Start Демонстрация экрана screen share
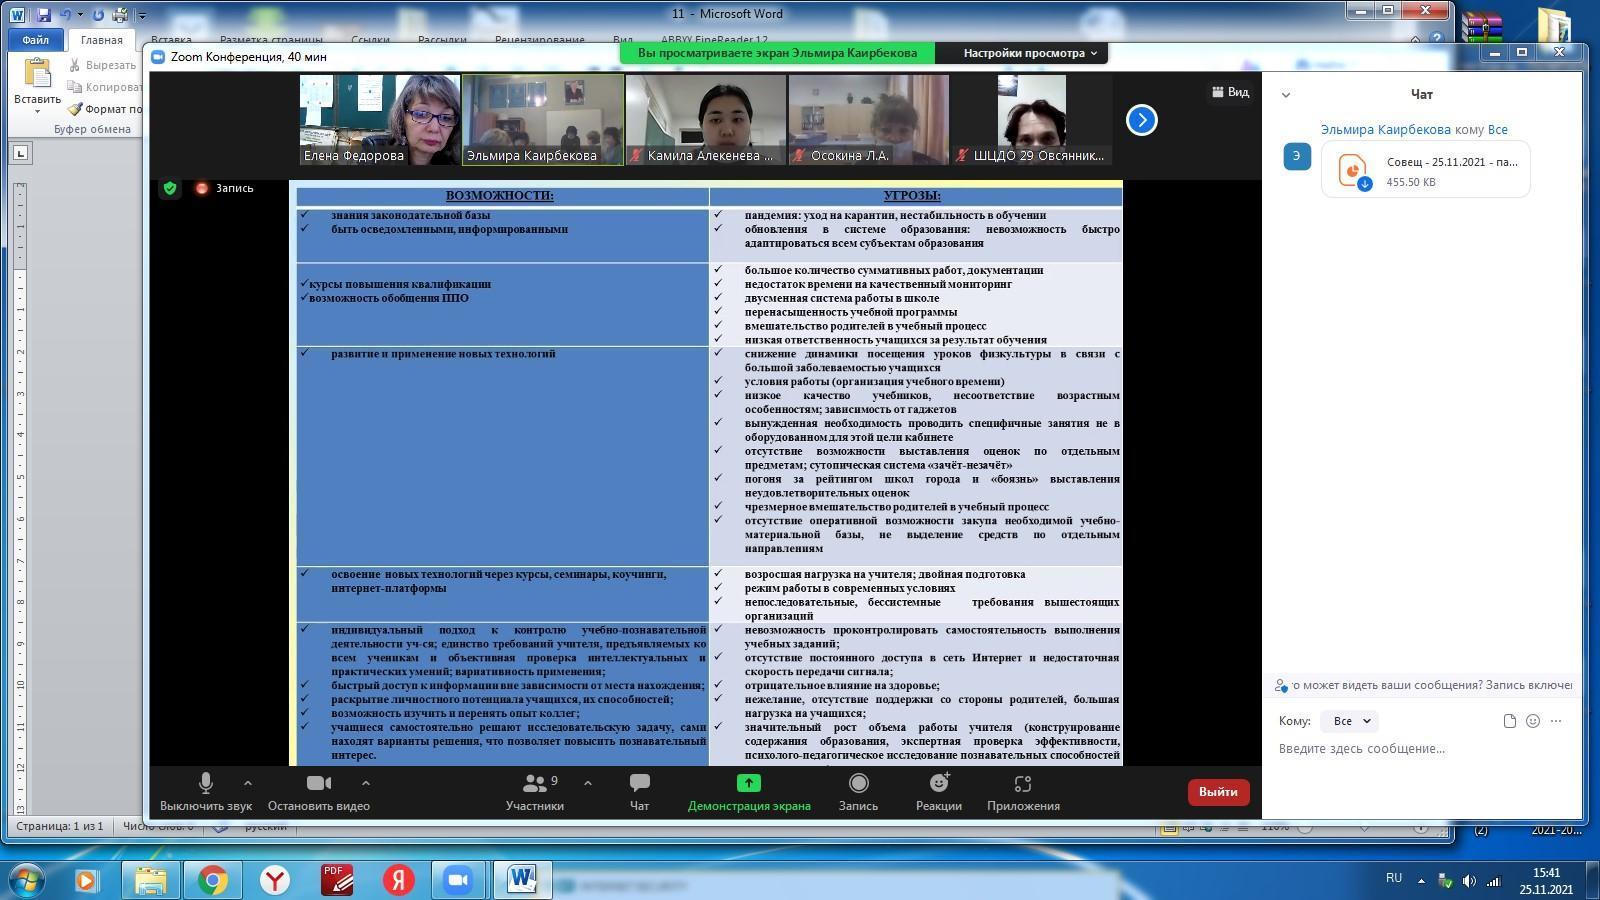Screen dimensions: 1600x900 pyautogui.click(x=749, y=792)
